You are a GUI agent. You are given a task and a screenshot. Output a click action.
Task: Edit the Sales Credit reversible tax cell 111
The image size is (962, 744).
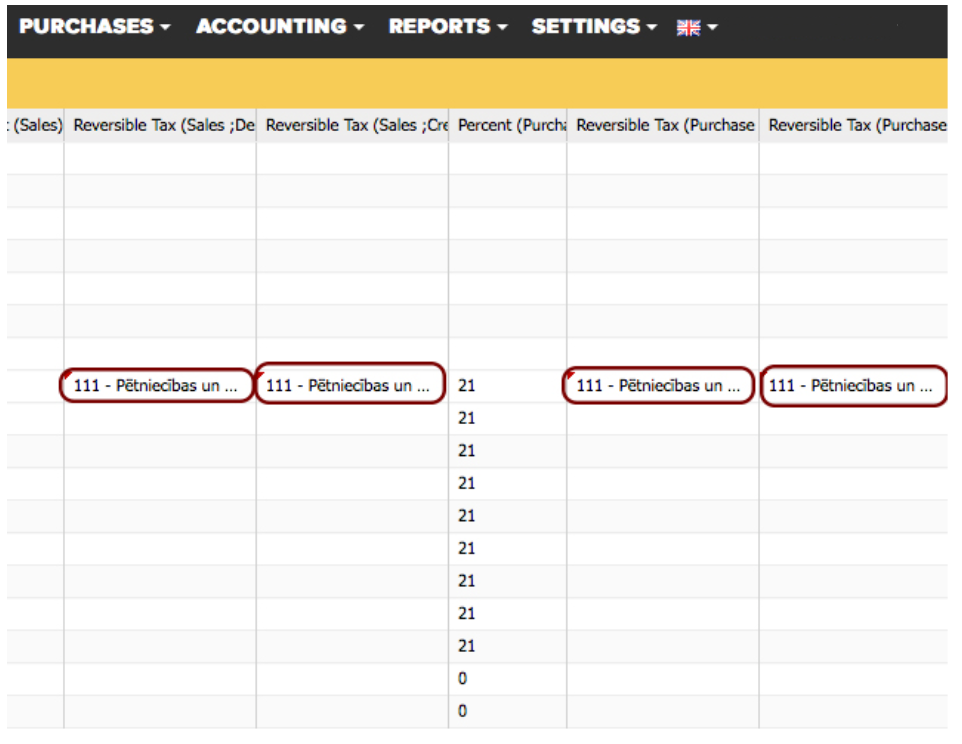click(350, 385)
